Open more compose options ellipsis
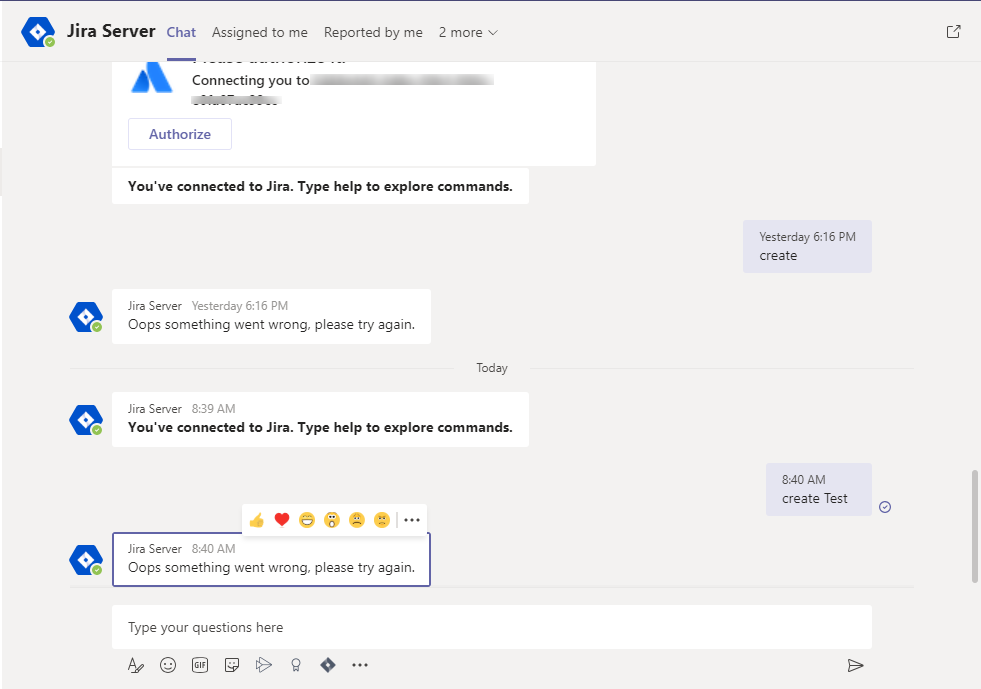981x689 pixels. point(360,665)
